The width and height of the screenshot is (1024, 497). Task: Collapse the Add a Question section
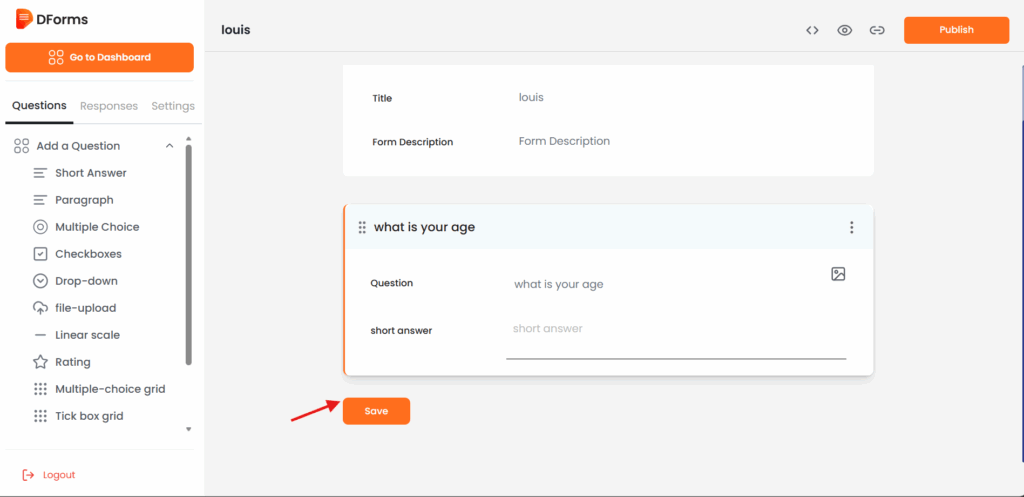tap(169, 146)
